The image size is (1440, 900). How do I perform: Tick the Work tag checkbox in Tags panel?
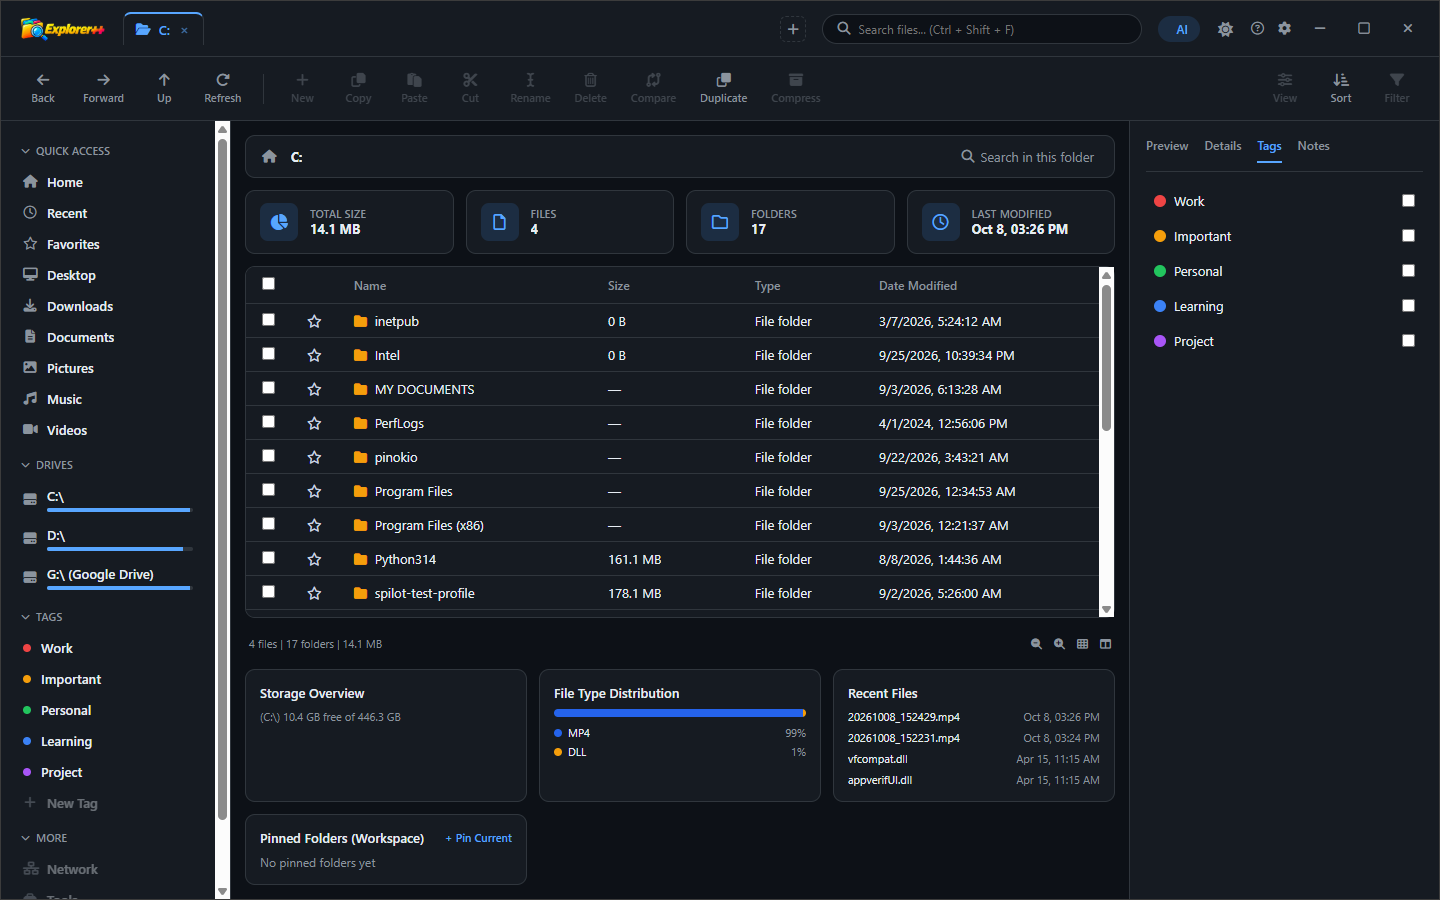(x=1408, y=201)
